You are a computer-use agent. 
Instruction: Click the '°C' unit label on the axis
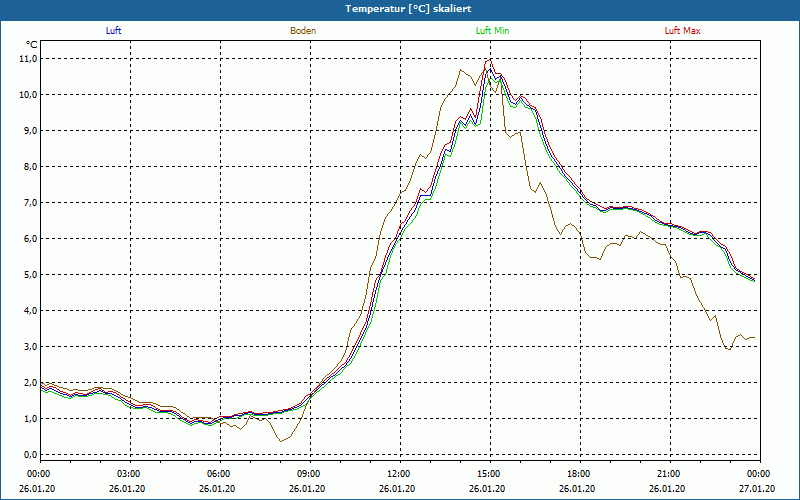(x=32, y=45)
